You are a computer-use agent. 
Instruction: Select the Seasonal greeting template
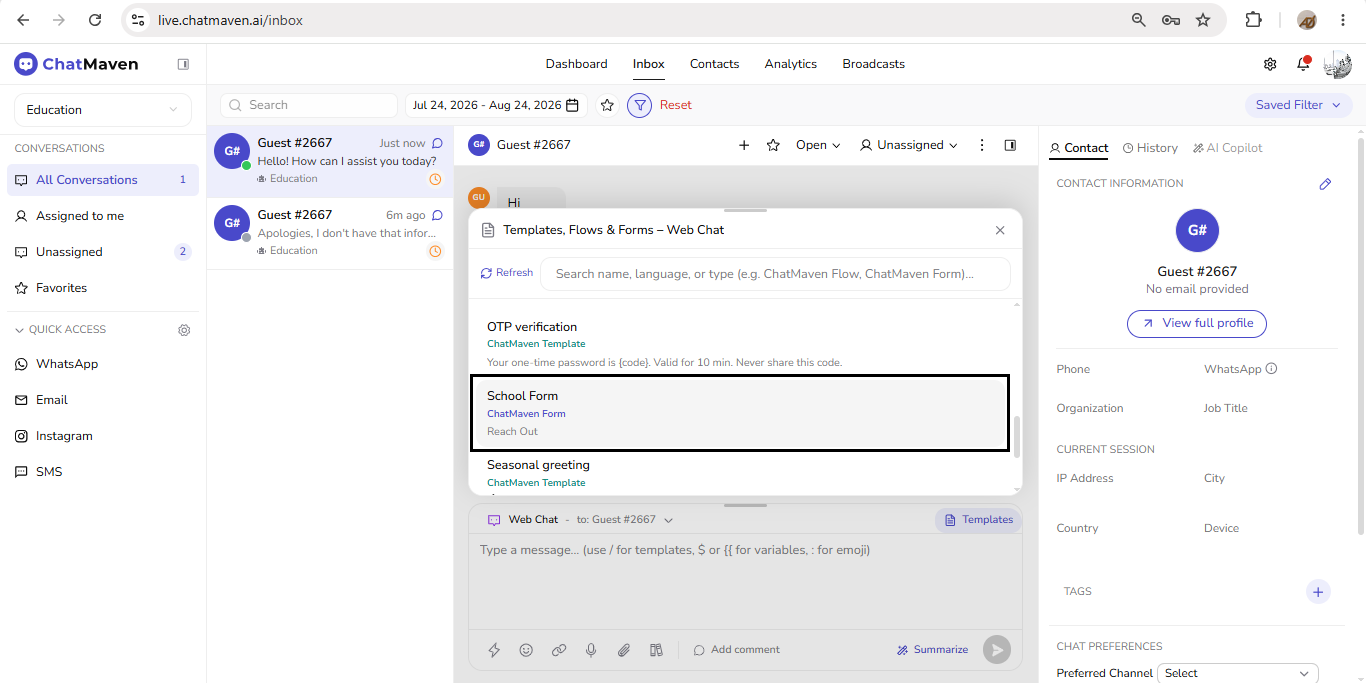click(x=740, y=474)
